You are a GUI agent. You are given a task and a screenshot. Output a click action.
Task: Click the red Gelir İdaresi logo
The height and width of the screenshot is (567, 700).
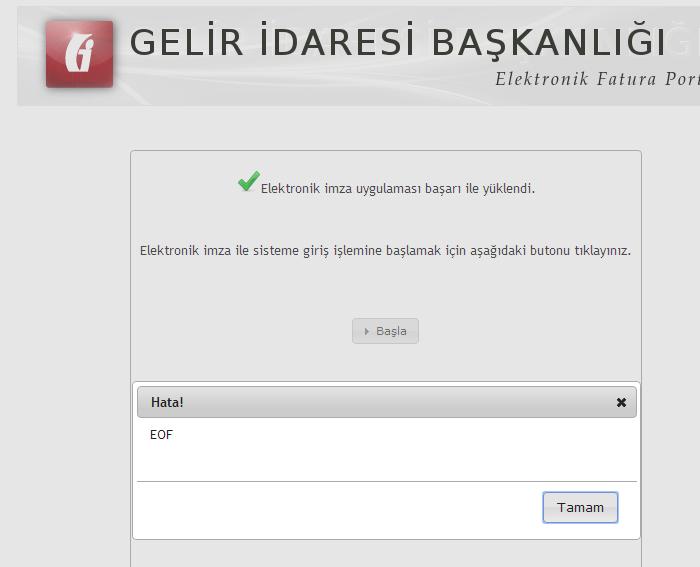[79, 54]
